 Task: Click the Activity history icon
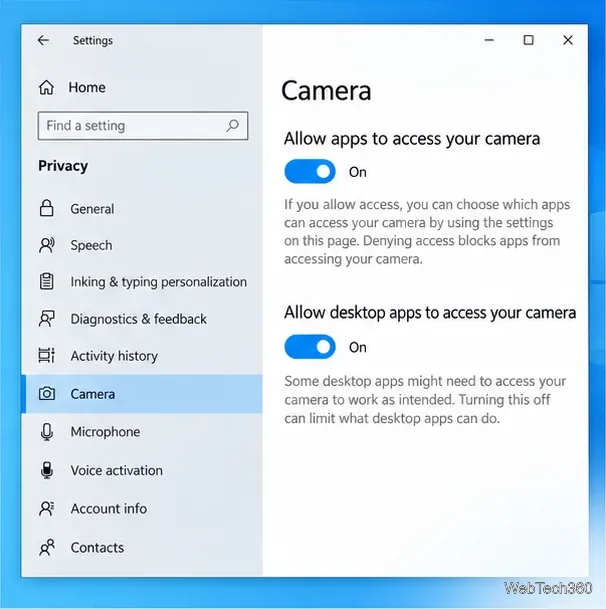click(47, 355)
